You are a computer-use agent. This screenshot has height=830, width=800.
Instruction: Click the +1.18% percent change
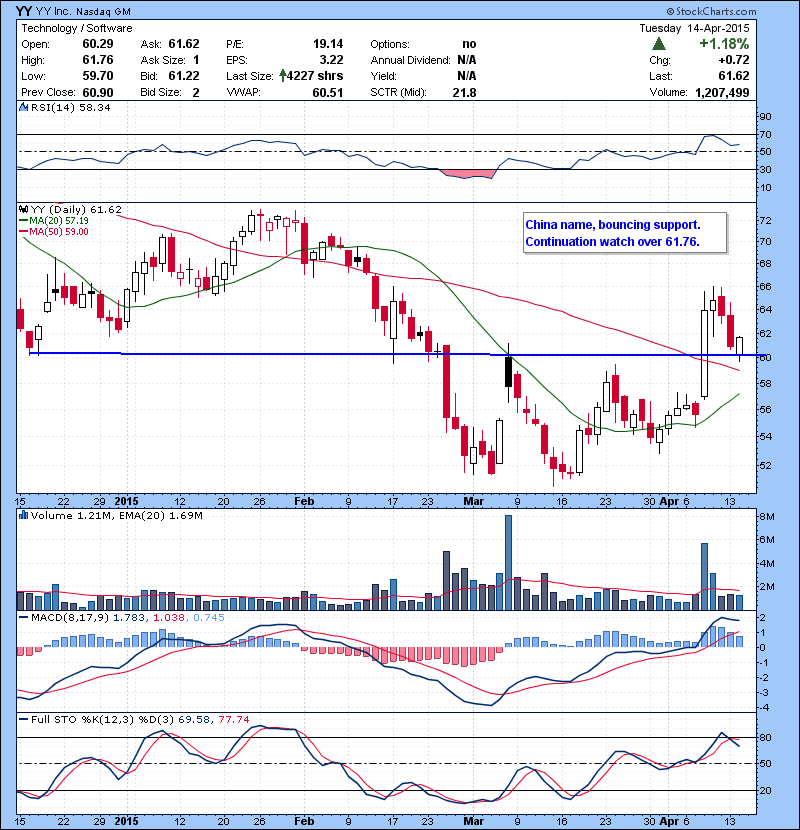724,43
